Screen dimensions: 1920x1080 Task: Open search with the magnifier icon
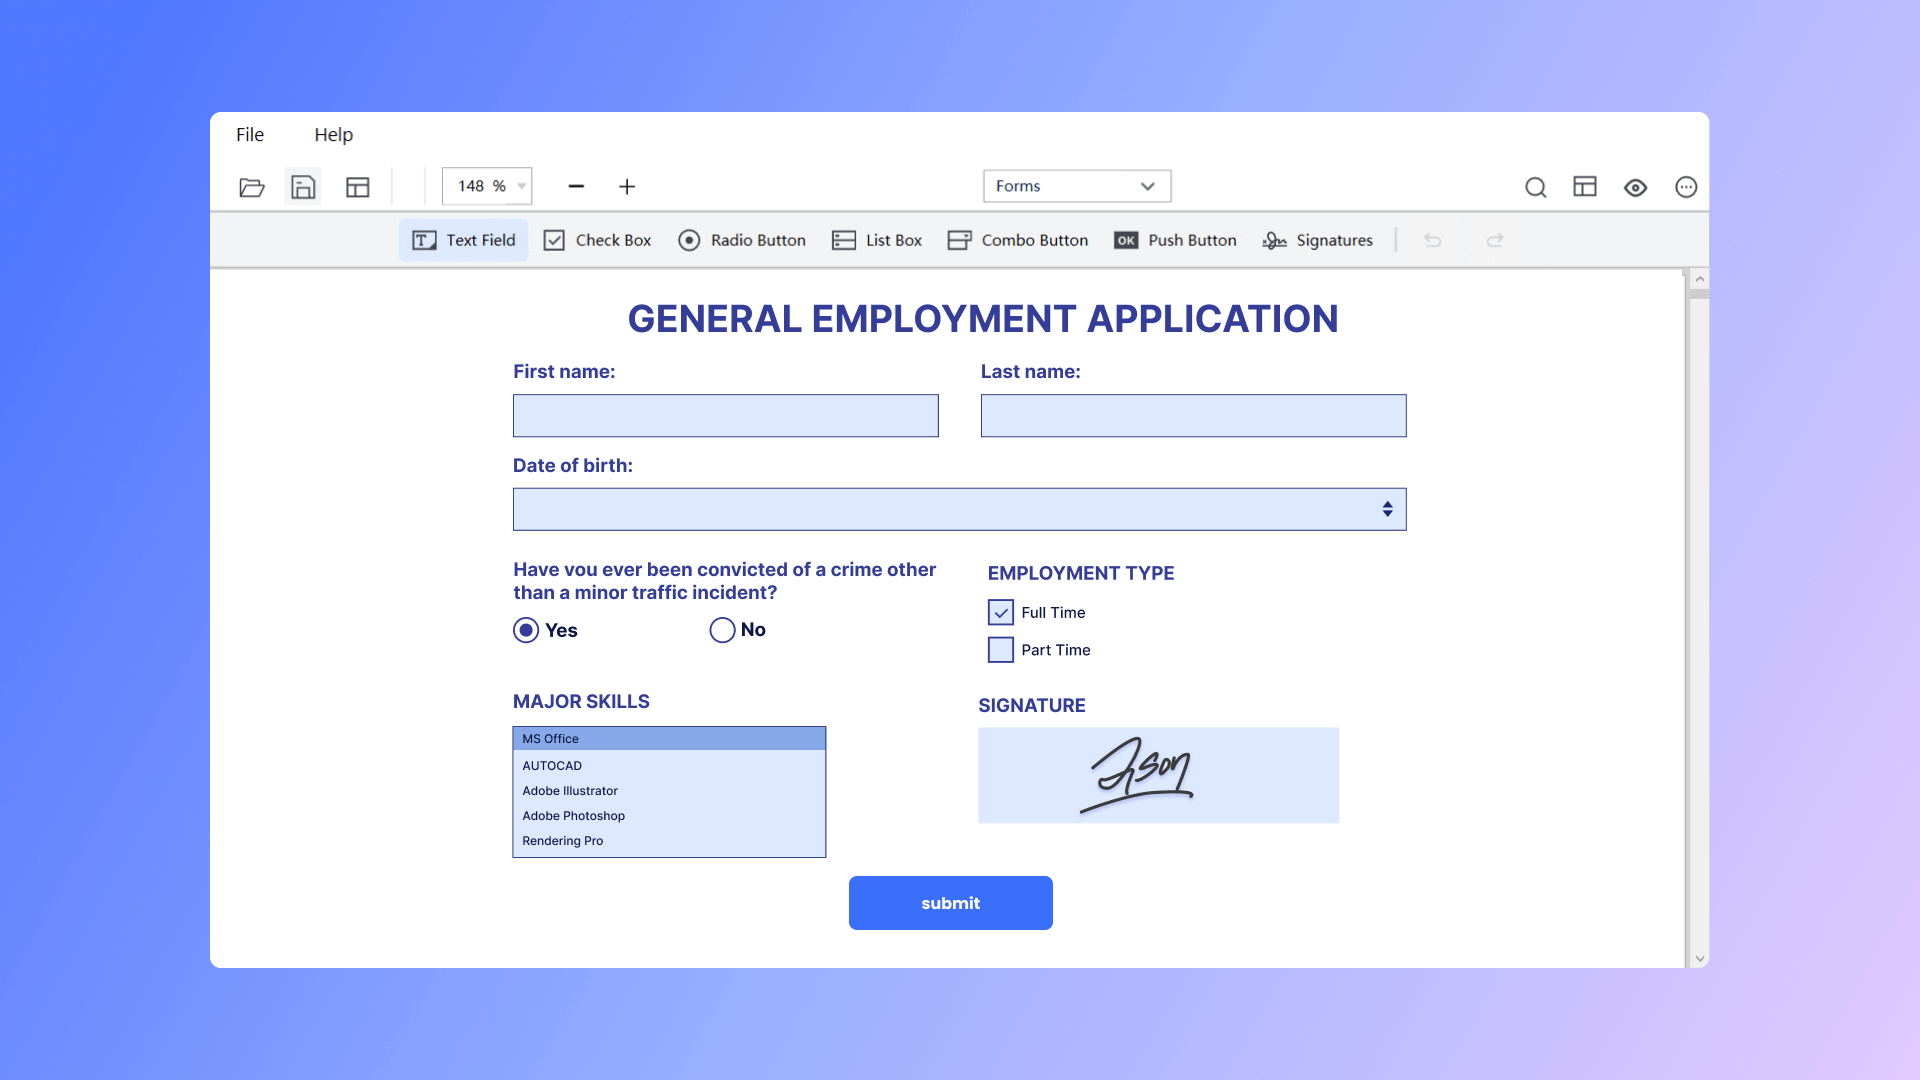1536,187
